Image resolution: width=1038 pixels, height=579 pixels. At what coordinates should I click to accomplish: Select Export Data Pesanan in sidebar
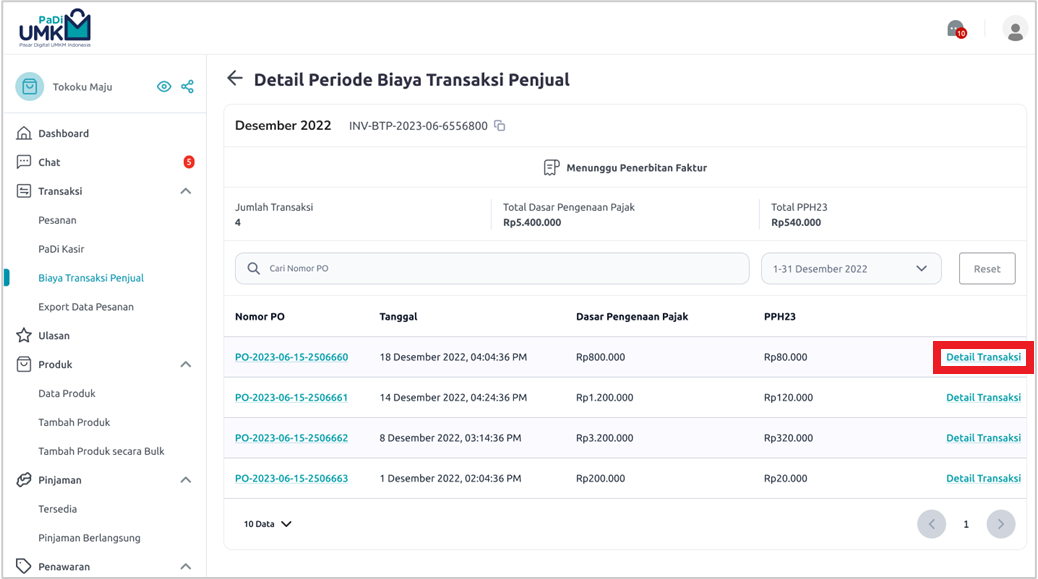(86, 307)
